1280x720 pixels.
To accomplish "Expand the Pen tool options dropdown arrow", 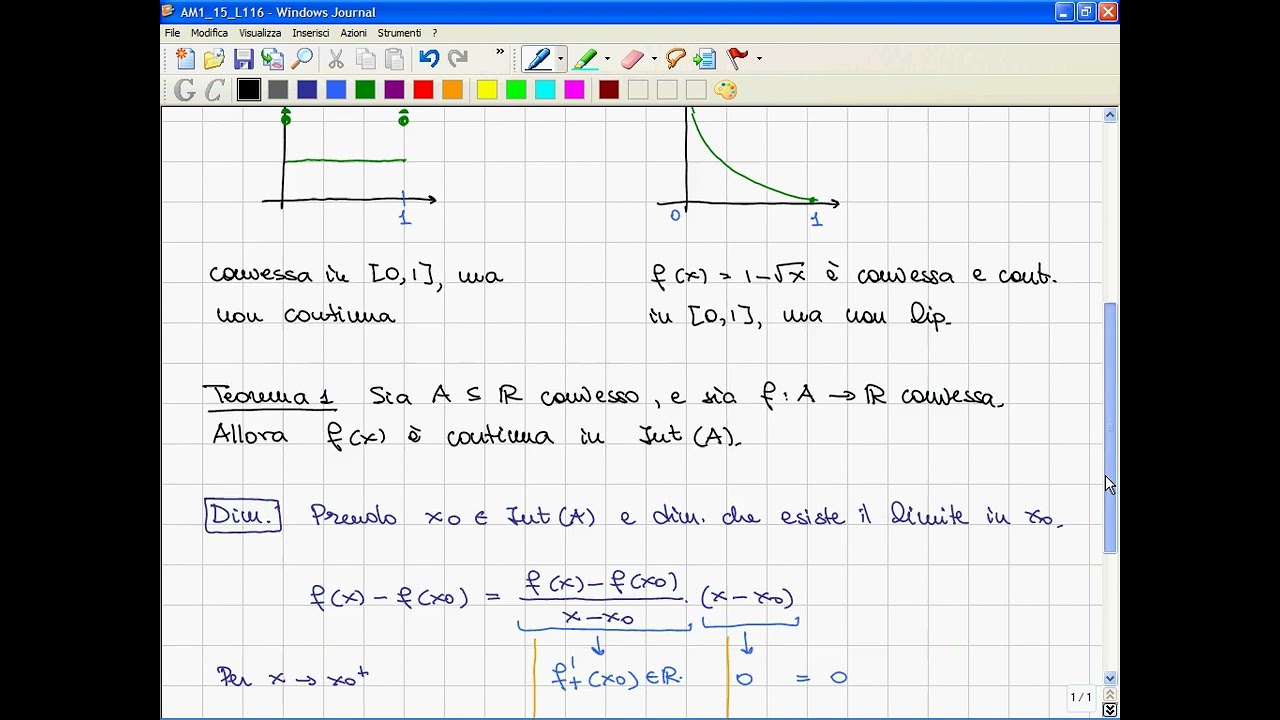I will (560, 59).
